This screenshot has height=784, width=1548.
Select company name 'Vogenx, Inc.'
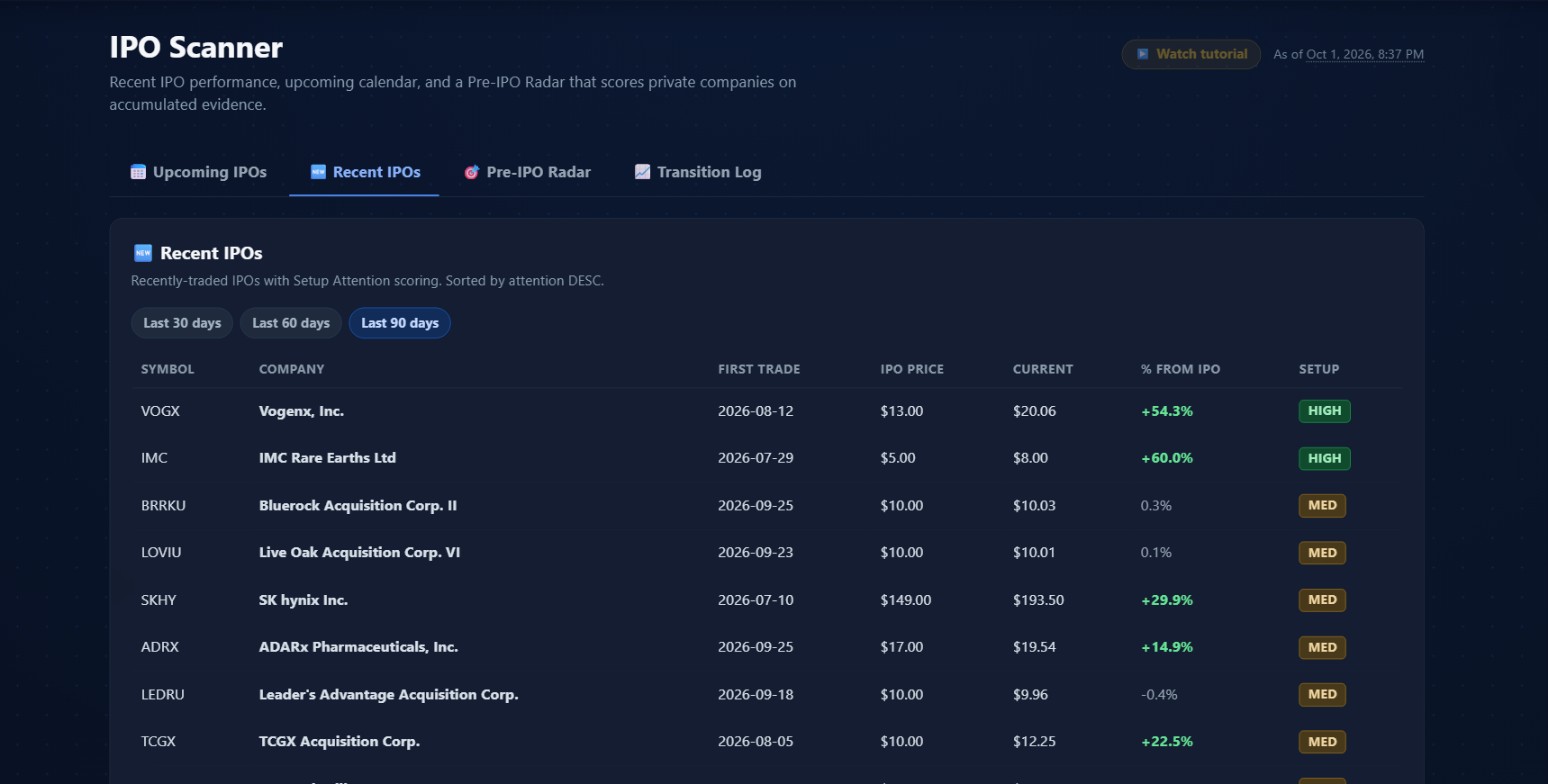(301, 411)
